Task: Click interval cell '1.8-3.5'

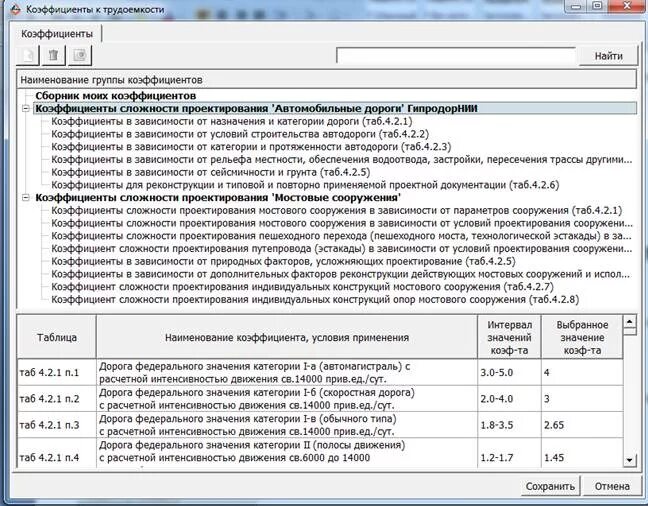Action: [509, 425]
